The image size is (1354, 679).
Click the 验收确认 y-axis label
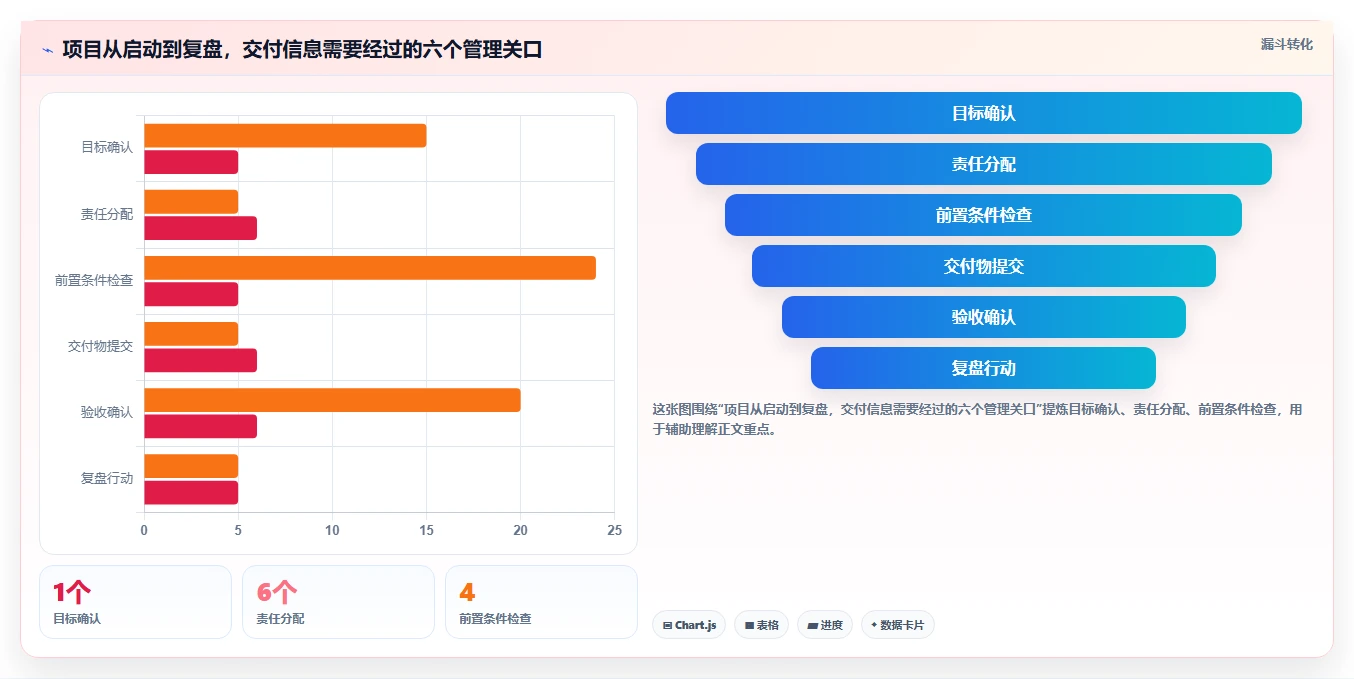[107, 412]
